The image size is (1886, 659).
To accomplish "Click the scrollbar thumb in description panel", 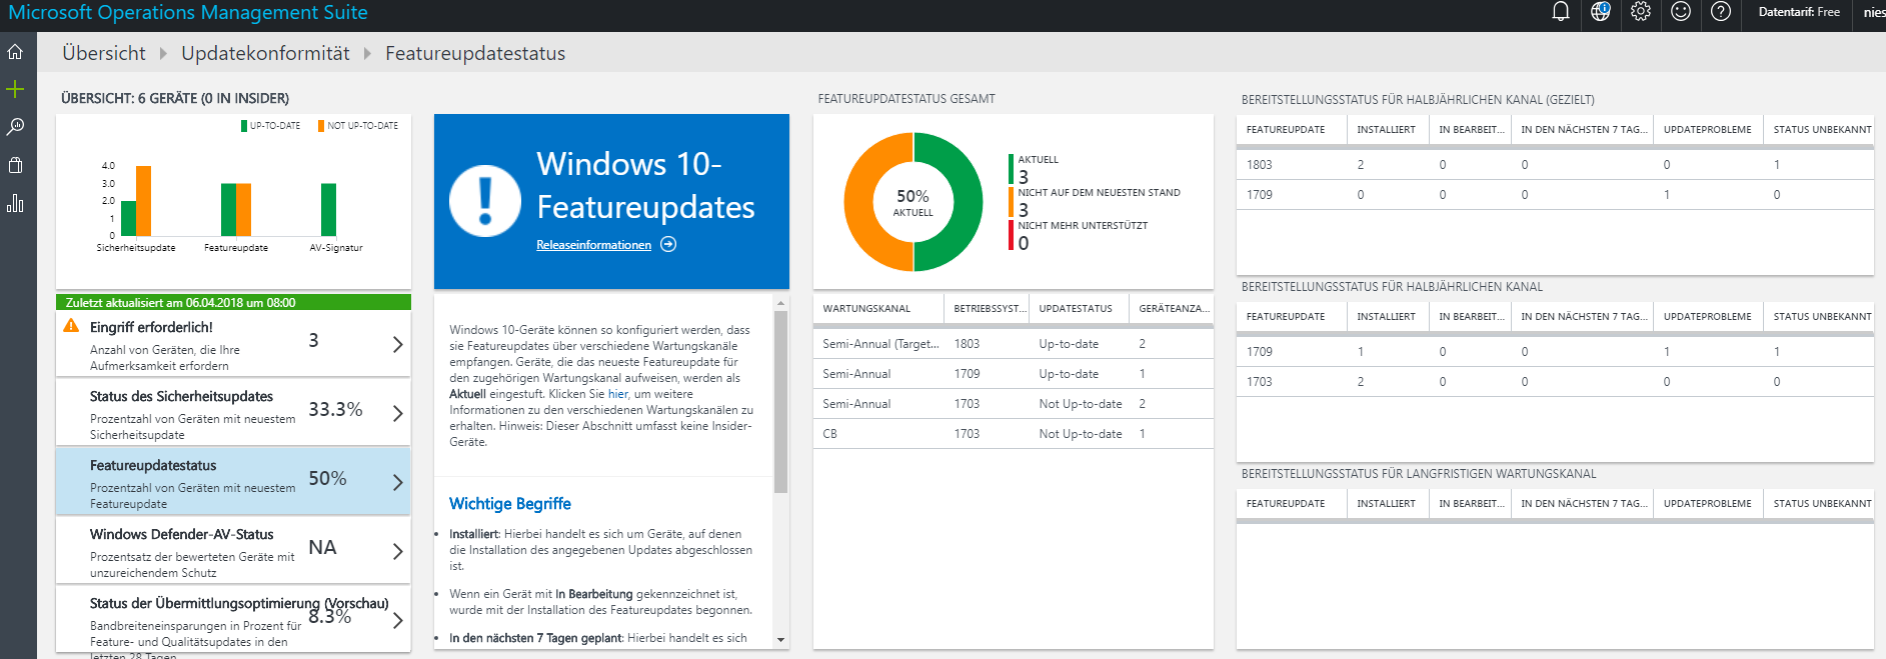I will (x=781, y=402).
